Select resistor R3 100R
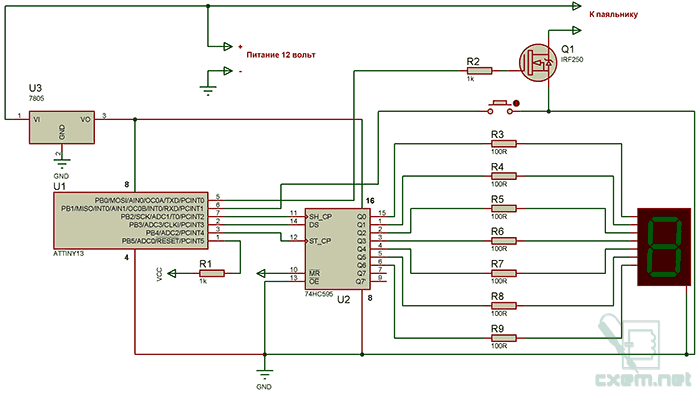Screen dimensions: 700x393 point(504,143)
